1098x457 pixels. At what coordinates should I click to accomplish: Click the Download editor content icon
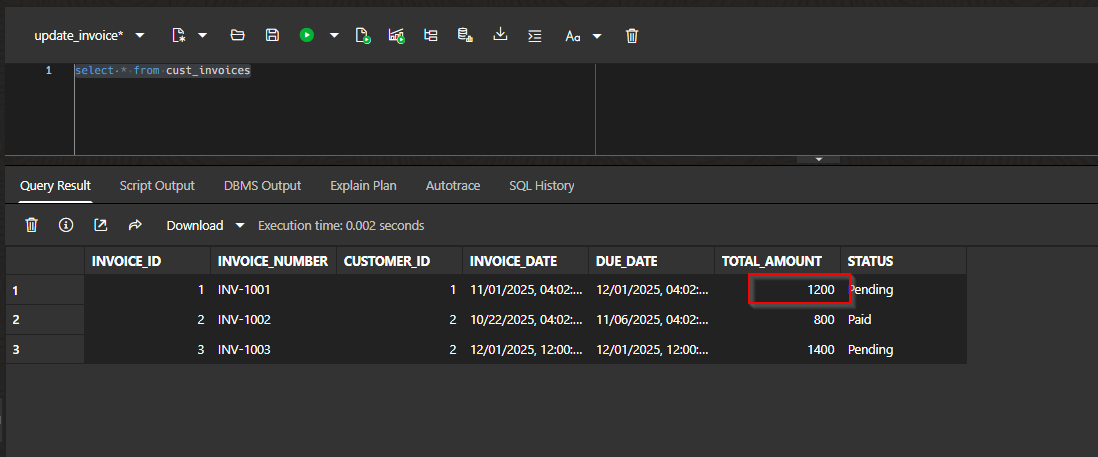(500, 35)
